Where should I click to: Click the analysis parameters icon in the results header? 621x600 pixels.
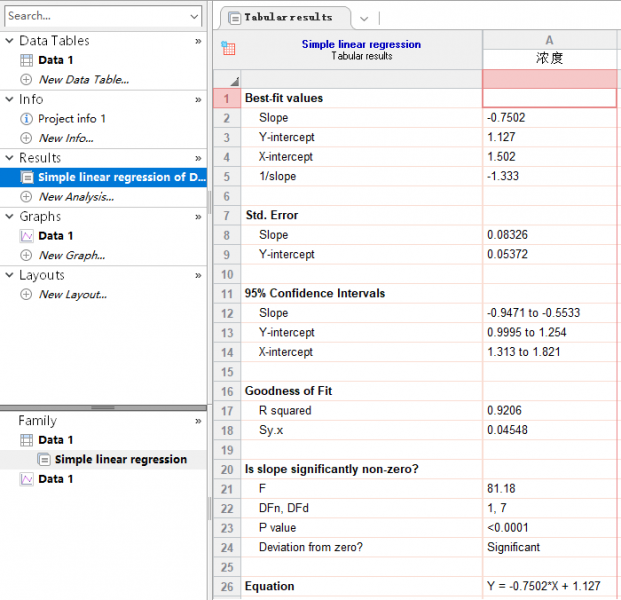[x=228, y=48]
